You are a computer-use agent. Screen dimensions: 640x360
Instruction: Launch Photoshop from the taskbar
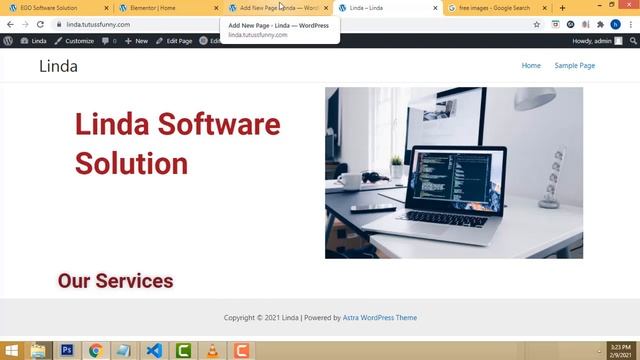(x=67, y=351)
